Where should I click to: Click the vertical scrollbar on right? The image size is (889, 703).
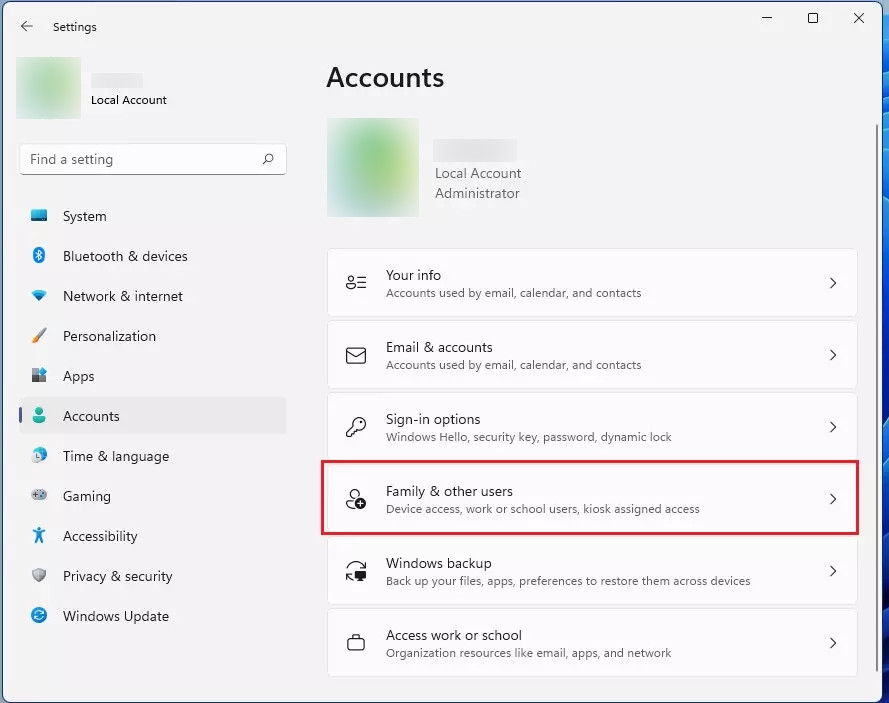pos(877,397)
